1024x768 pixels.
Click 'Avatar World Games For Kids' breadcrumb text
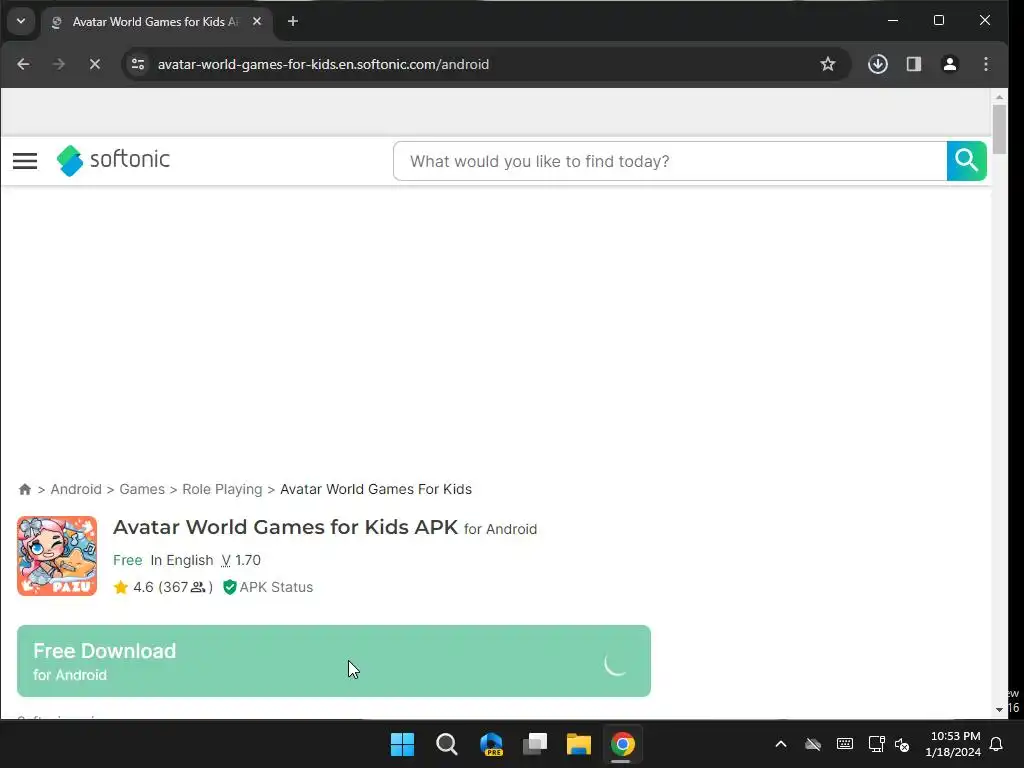pos(376,489)
